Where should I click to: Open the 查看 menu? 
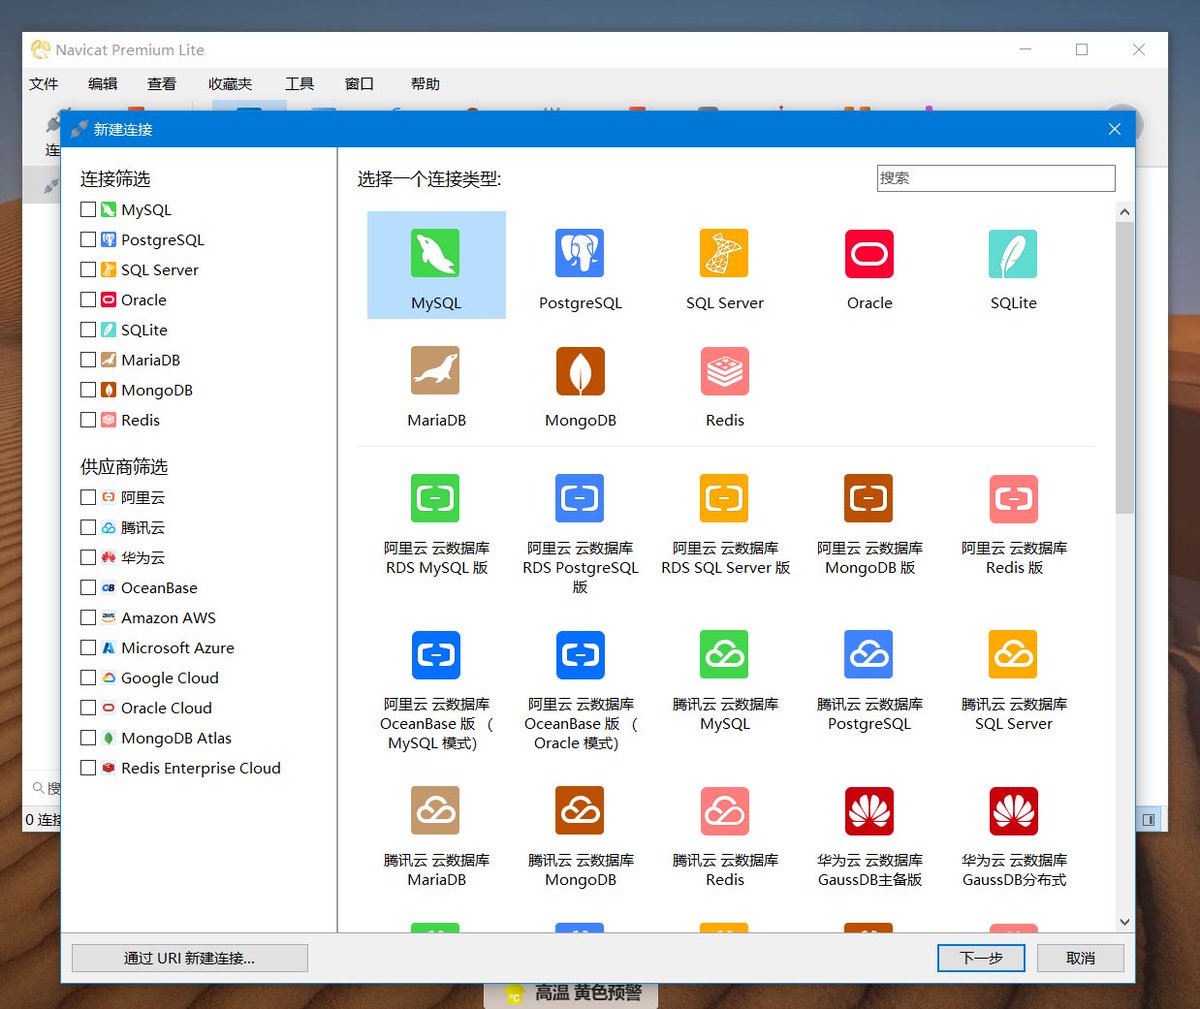point(162,84)
